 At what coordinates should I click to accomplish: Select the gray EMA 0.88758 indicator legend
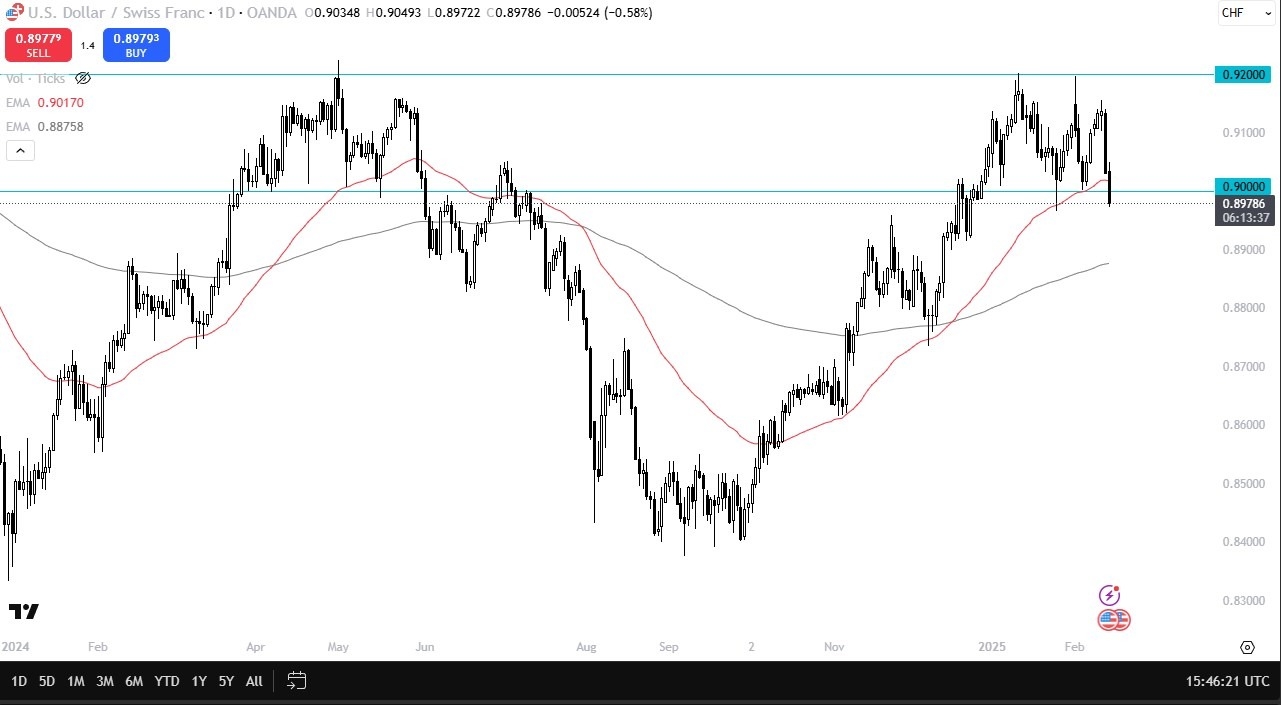coord(45,126)
